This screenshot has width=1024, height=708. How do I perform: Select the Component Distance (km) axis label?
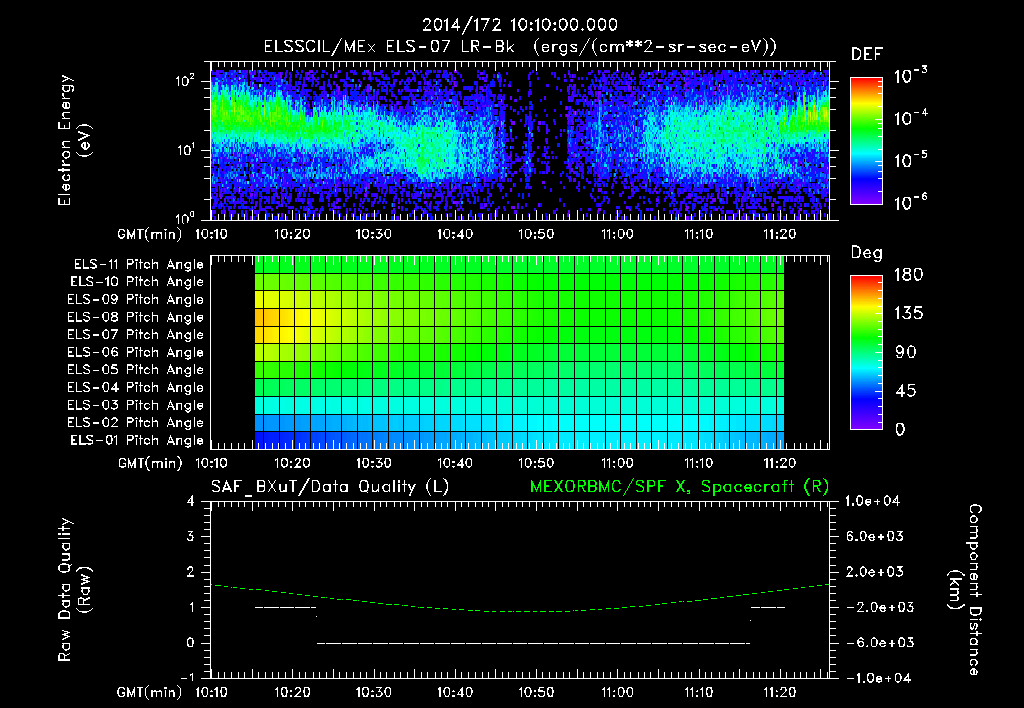965,590
